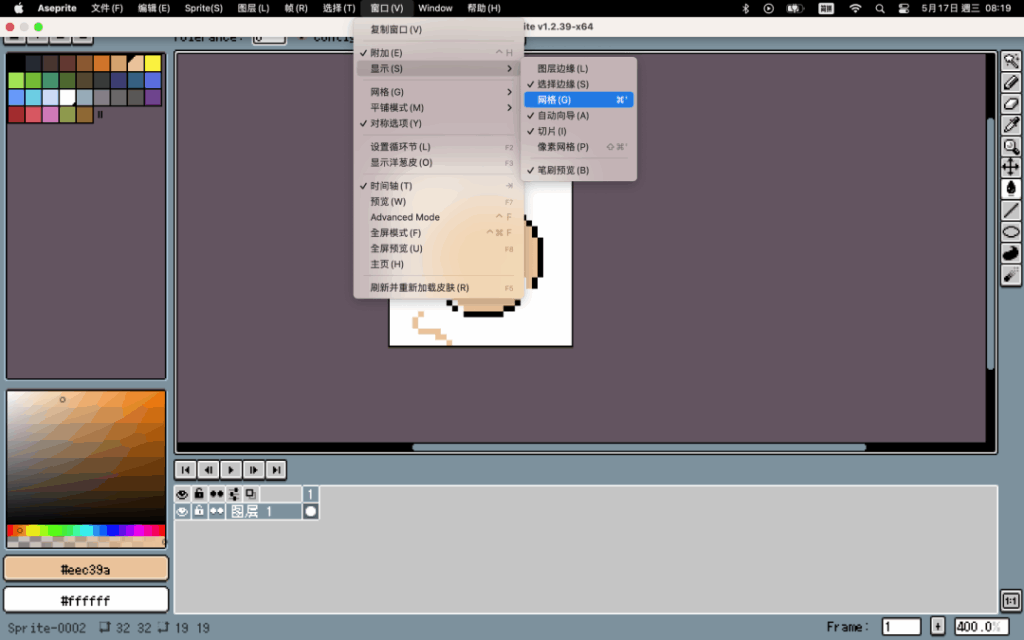1024x640 pixels.
Task: Pick the Eraser tool
Action: [1011, 103]
